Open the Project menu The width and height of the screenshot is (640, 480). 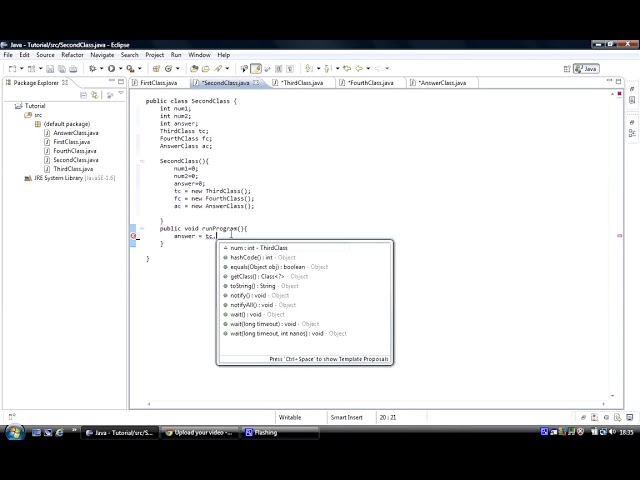click(154, 55)
